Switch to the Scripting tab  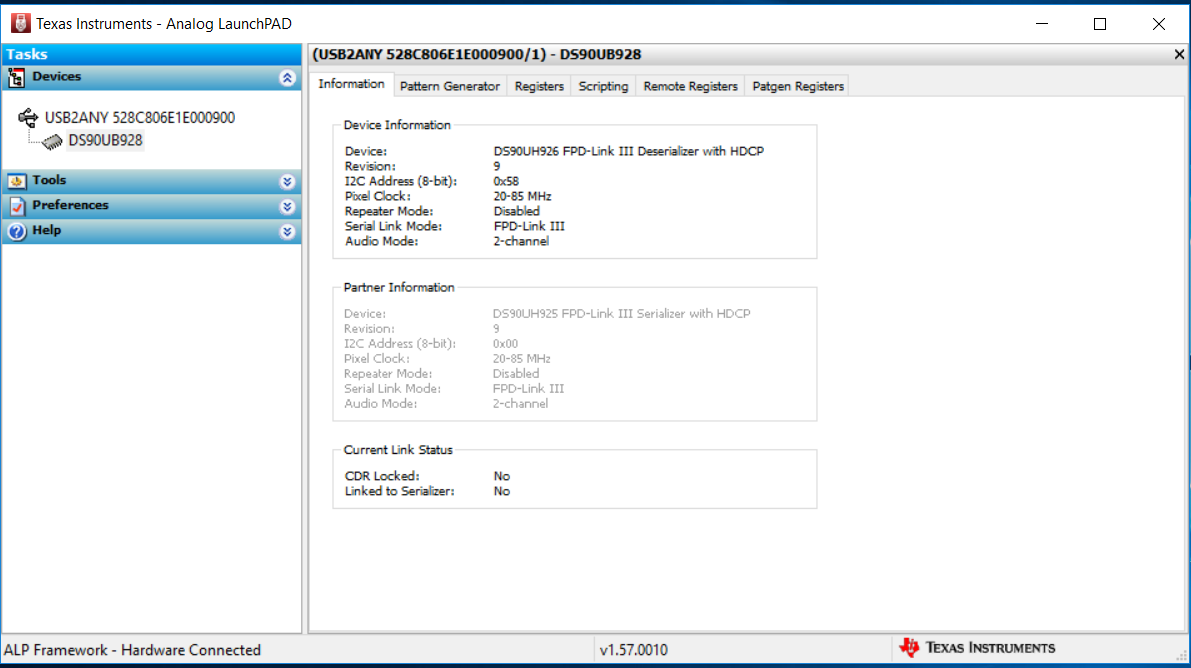603,87
